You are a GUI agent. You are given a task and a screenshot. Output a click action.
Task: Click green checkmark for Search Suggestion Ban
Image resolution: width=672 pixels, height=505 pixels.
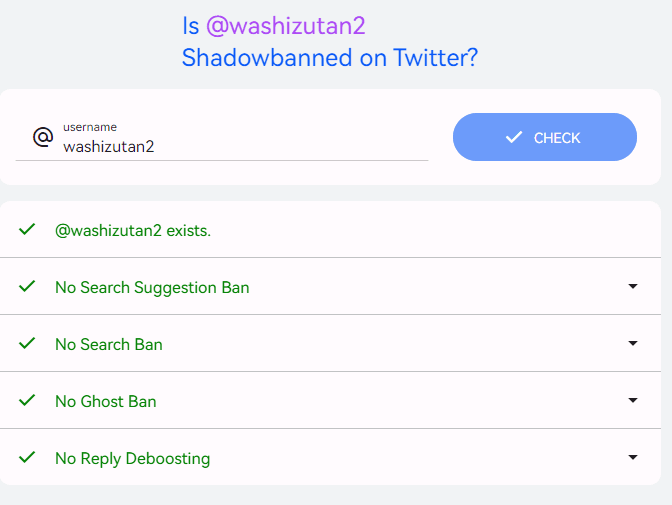tap(27, 286)
